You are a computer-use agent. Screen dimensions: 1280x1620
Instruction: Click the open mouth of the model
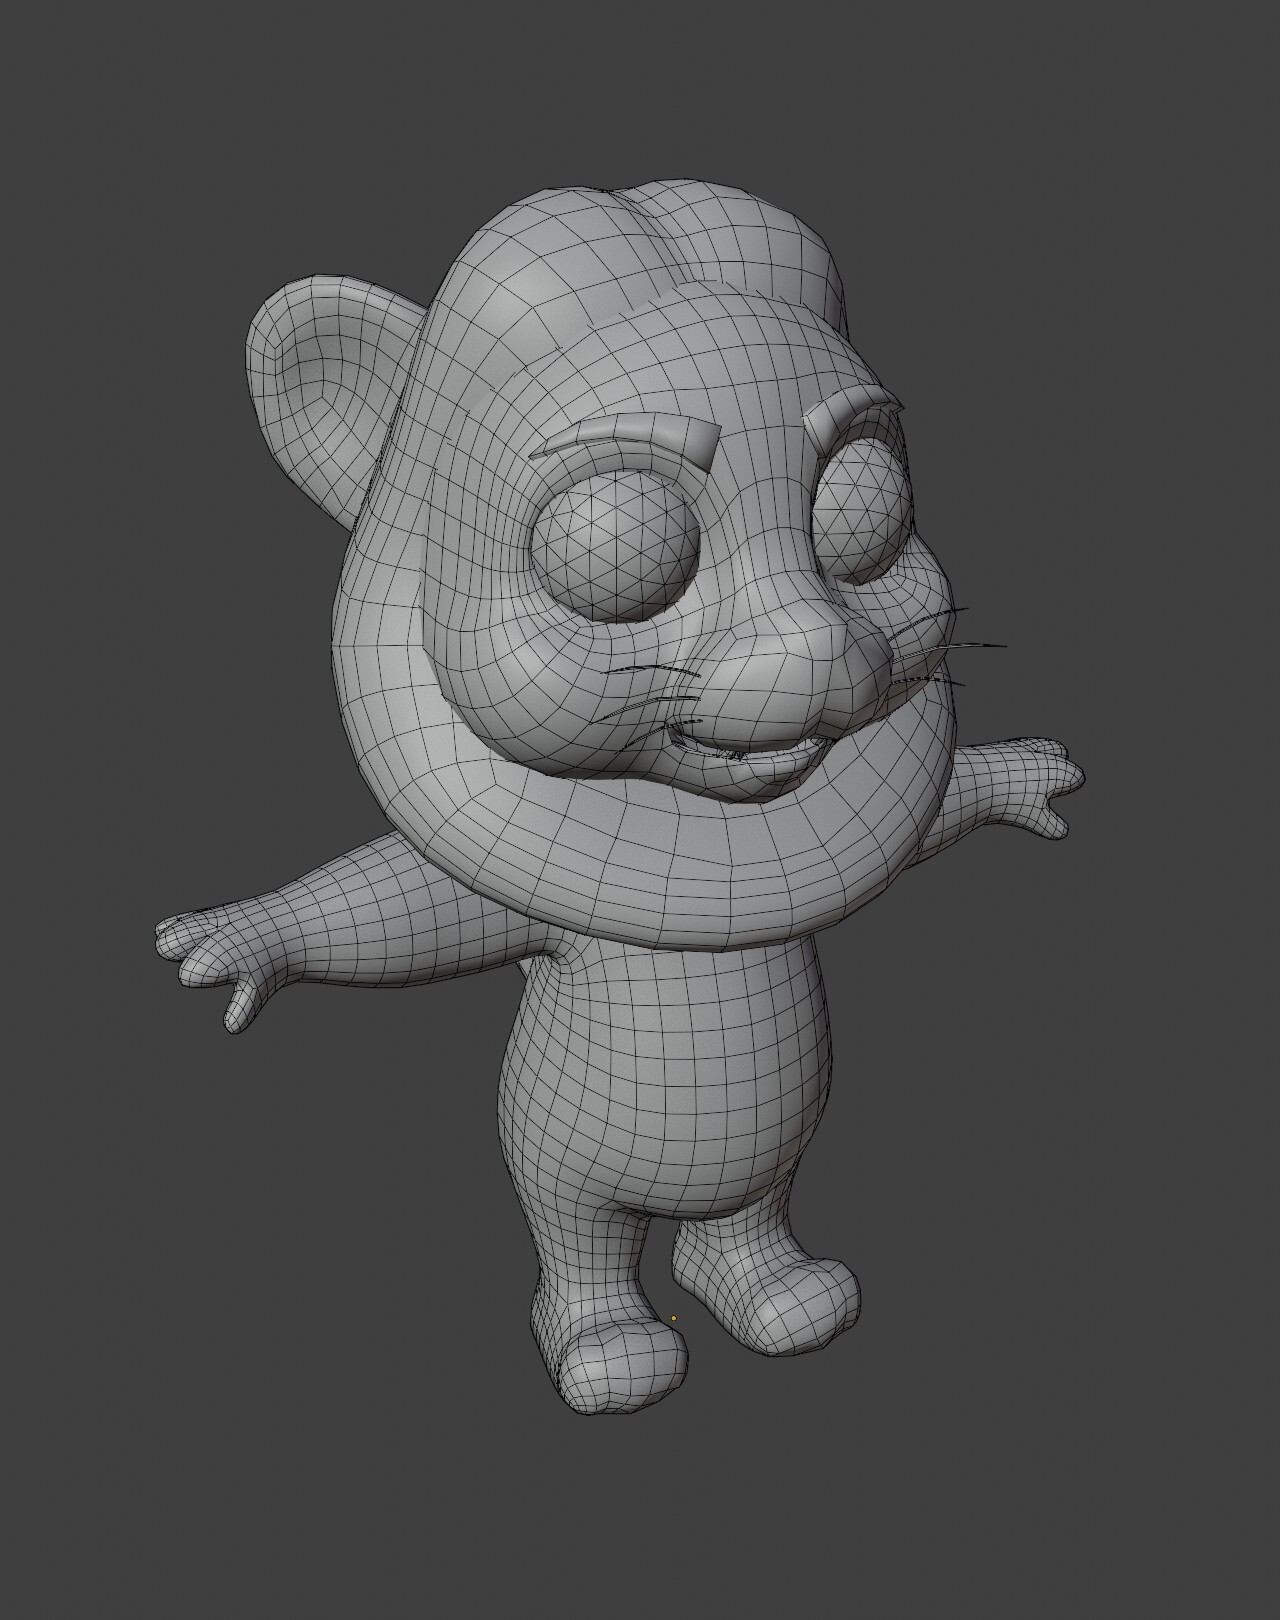click(x=750, y=746)
